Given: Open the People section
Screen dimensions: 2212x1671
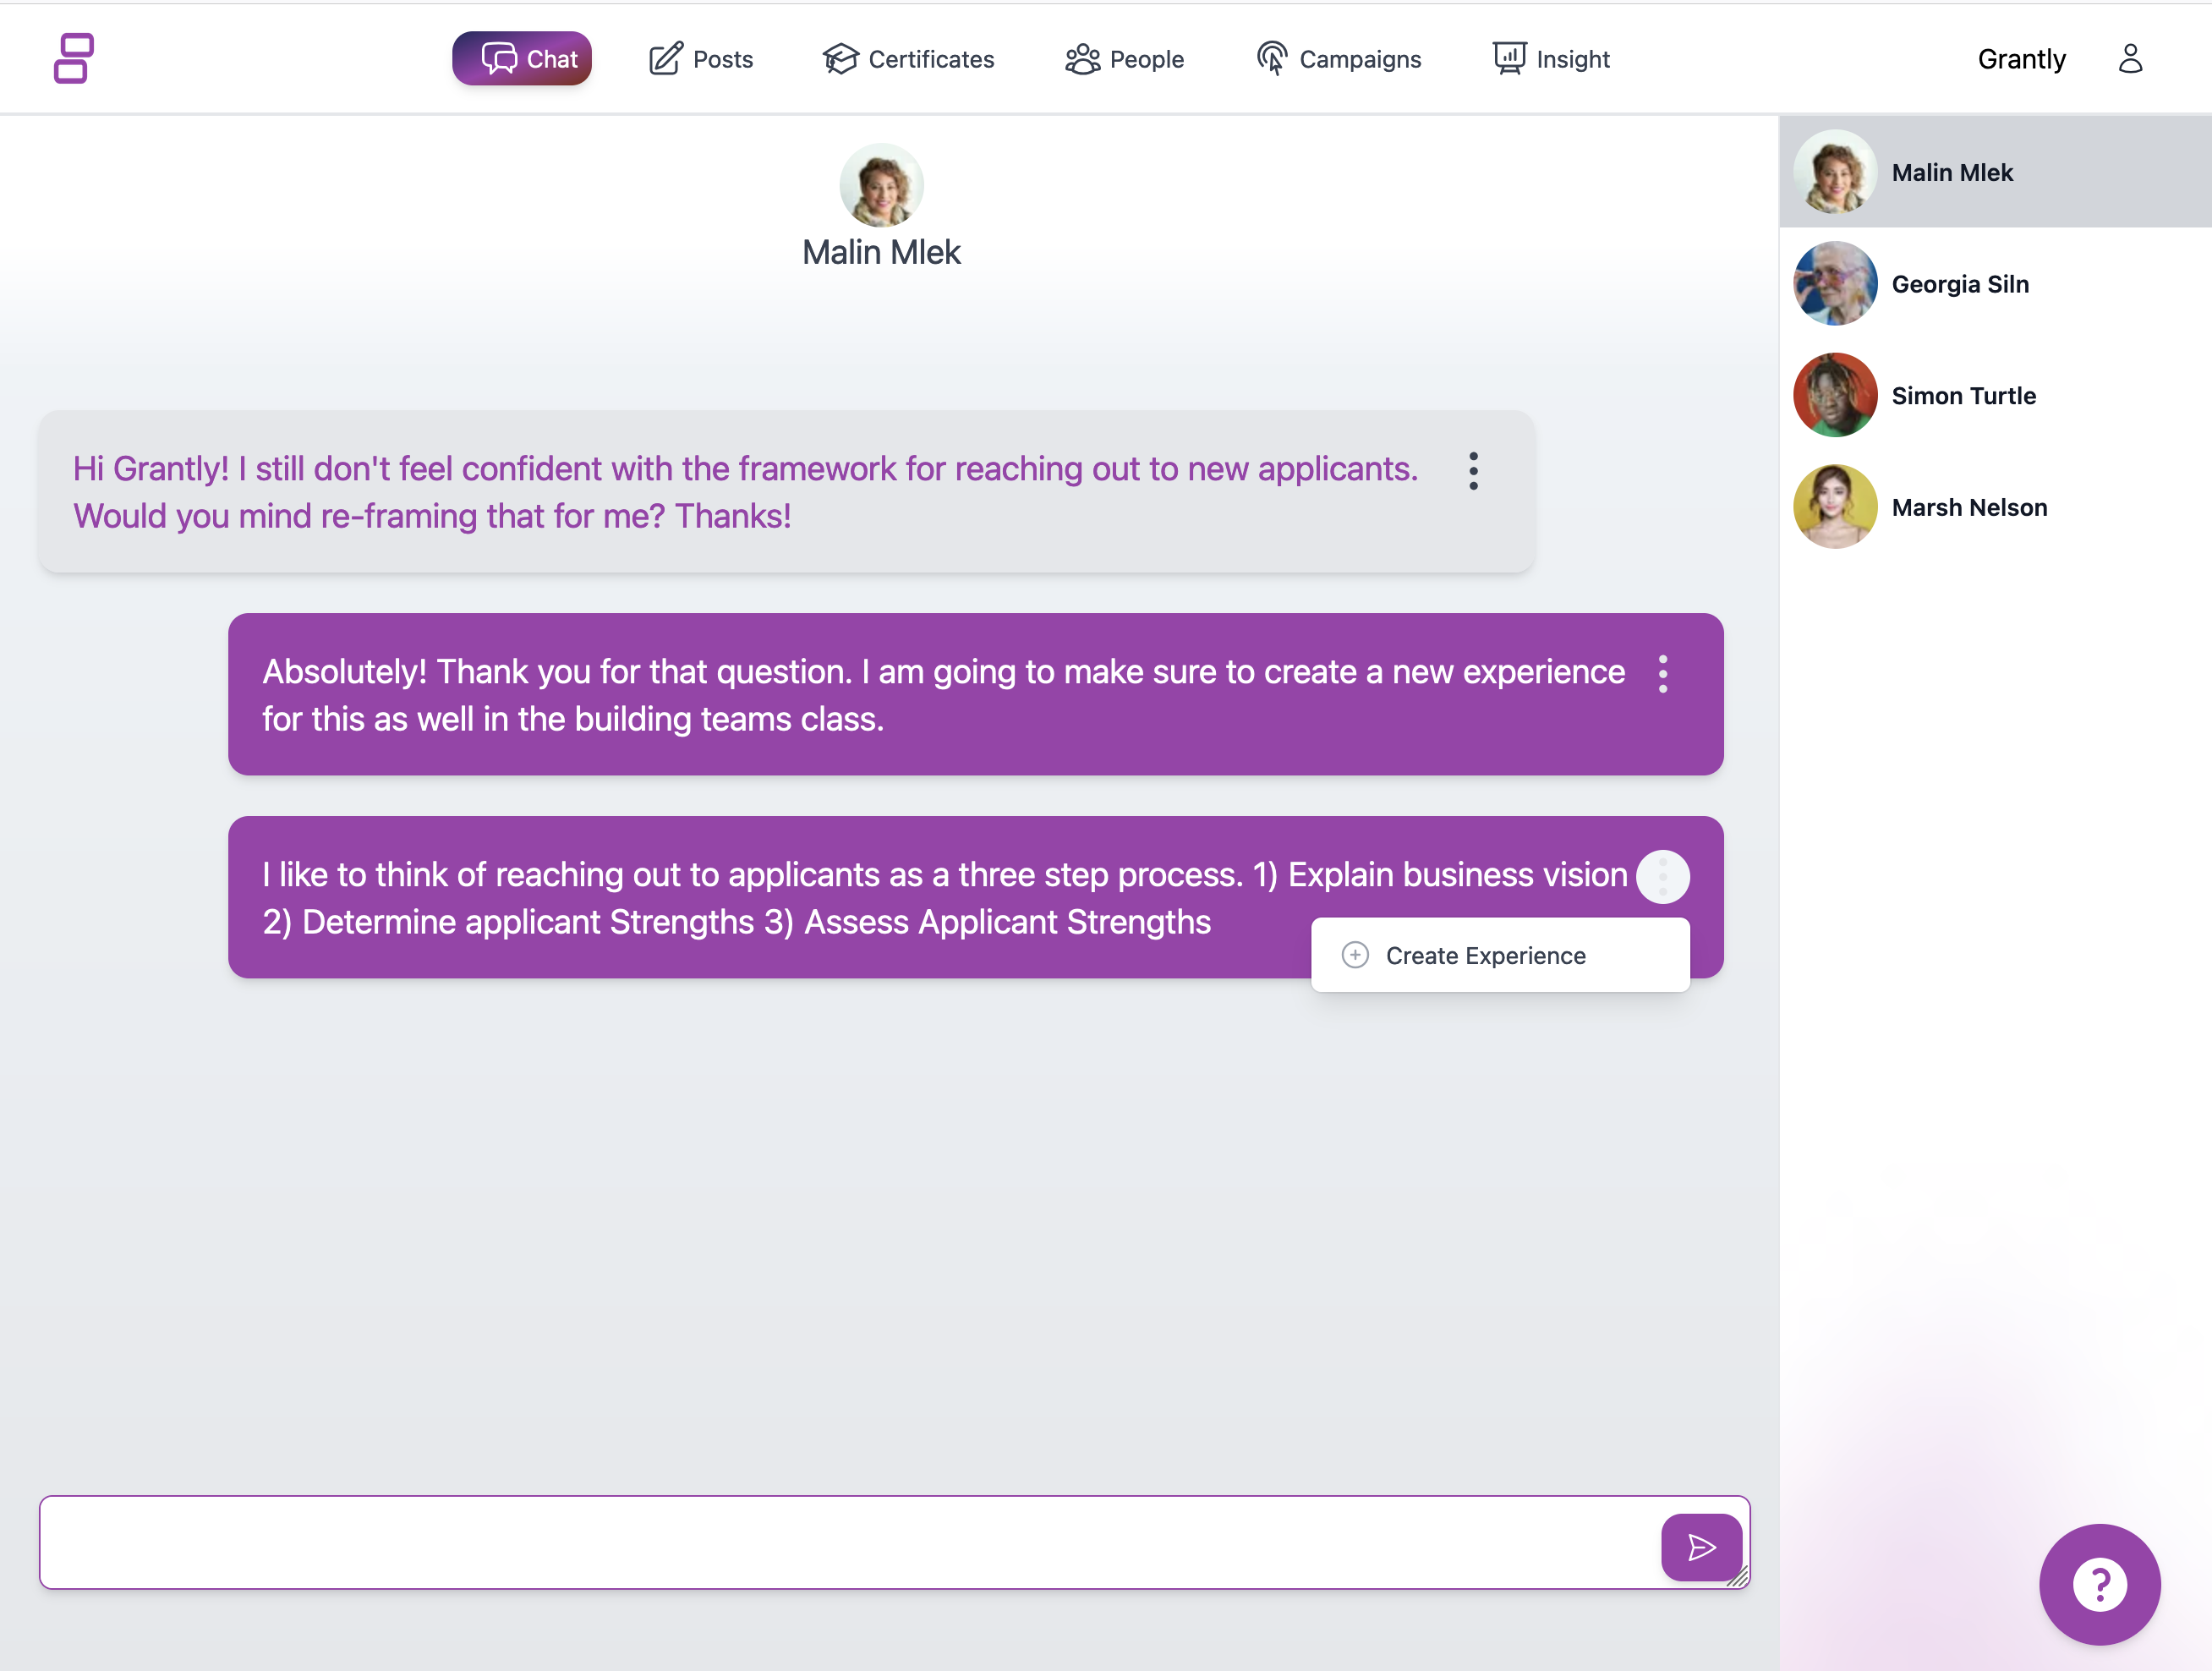Looking at the screenshot, I should pyautogui.click(x=1125, y=58).
